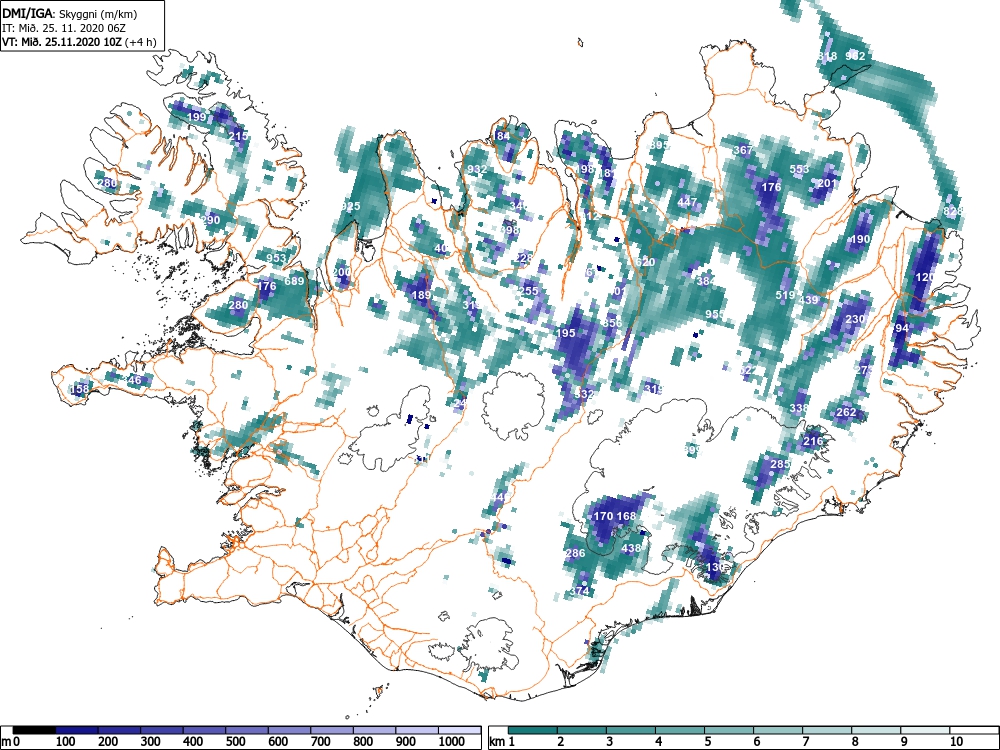Click the 290 visibility value
This screenshot has width=1000, height=750.
tap(210, 220)
